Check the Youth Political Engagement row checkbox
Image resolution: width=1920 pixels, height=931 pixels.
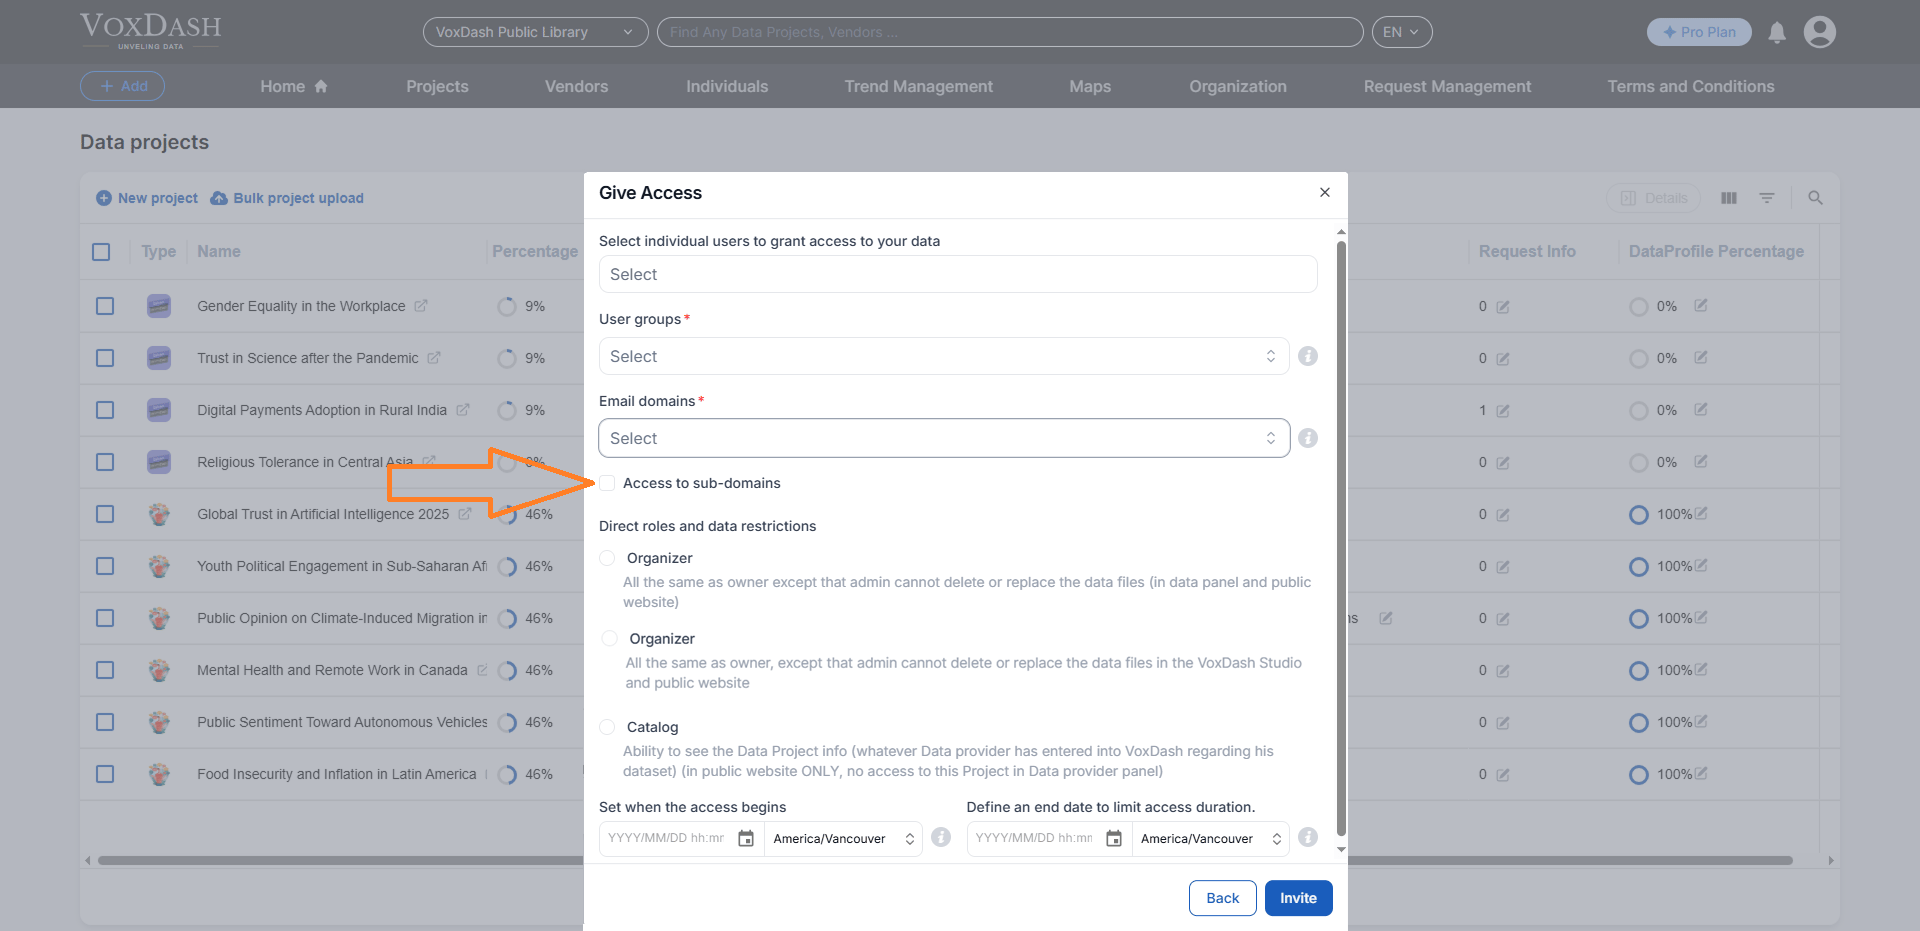105,566
